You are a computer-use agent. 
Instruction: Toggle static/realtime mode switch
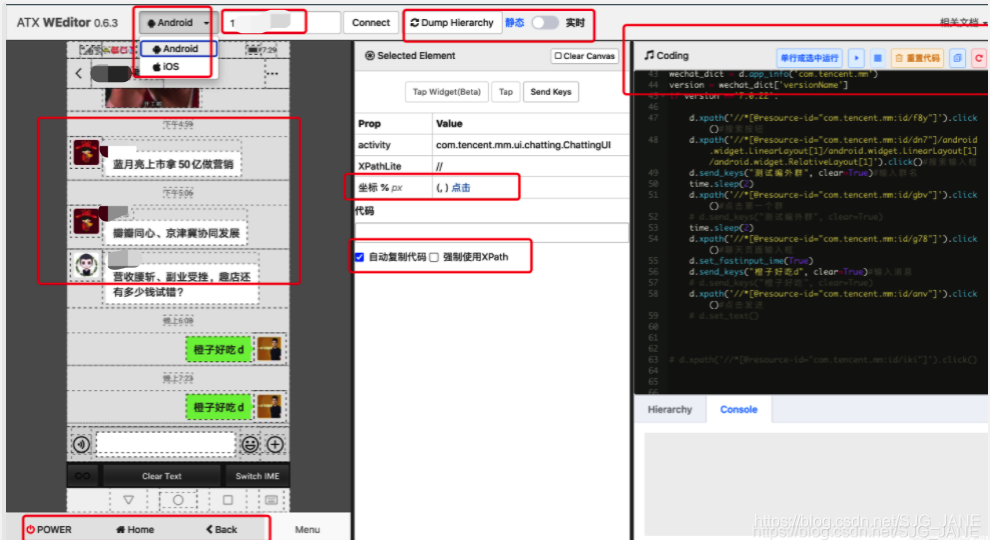pyautogui.click(x=545, y=23)
